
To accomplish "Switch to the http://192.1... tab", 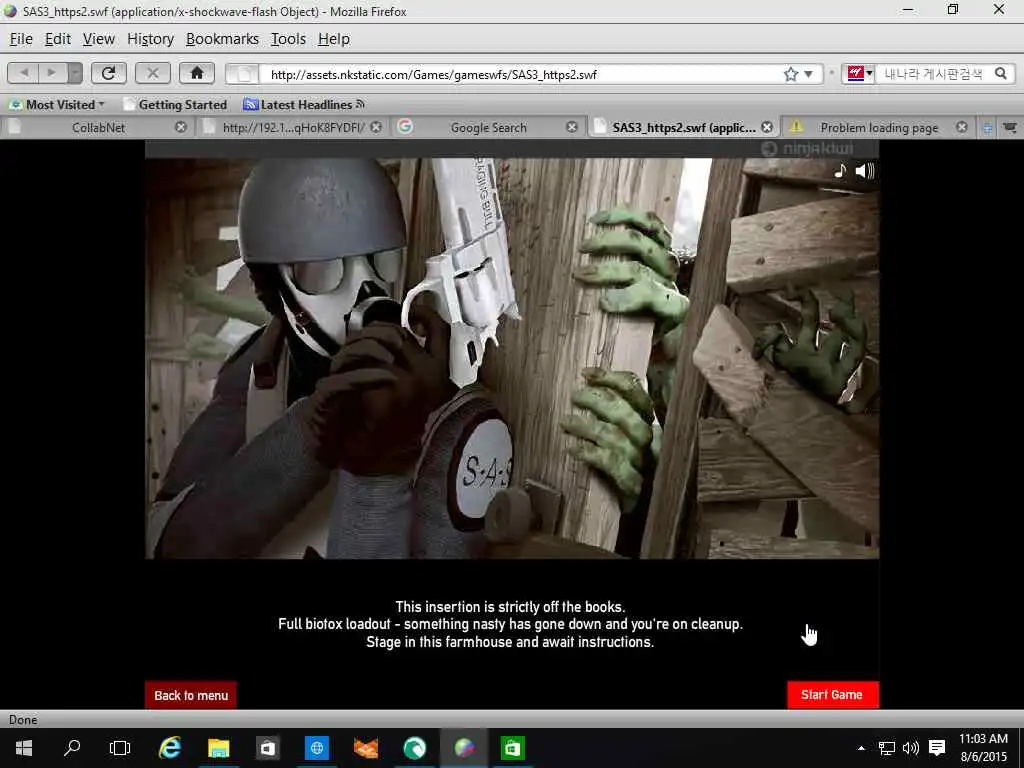I will [x=293, y=127].
